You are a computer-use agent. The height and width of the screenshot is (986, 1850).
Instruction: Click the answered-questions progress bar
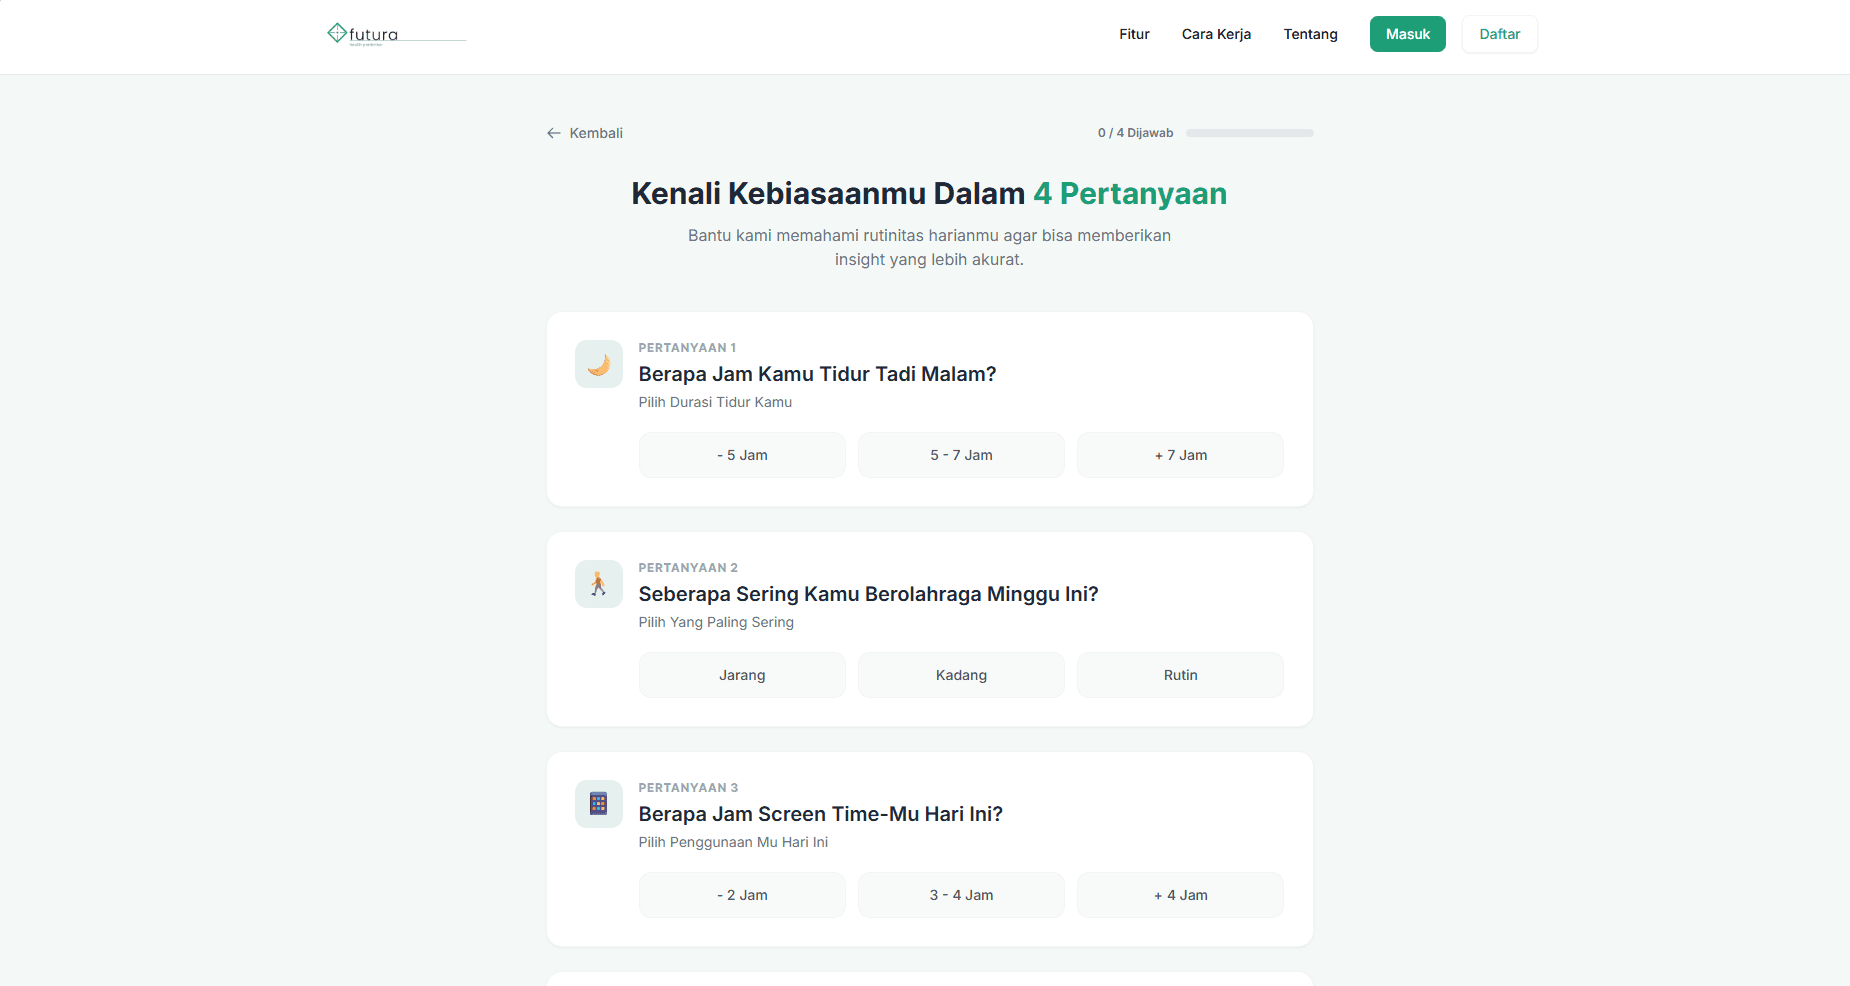(1249, 133)
